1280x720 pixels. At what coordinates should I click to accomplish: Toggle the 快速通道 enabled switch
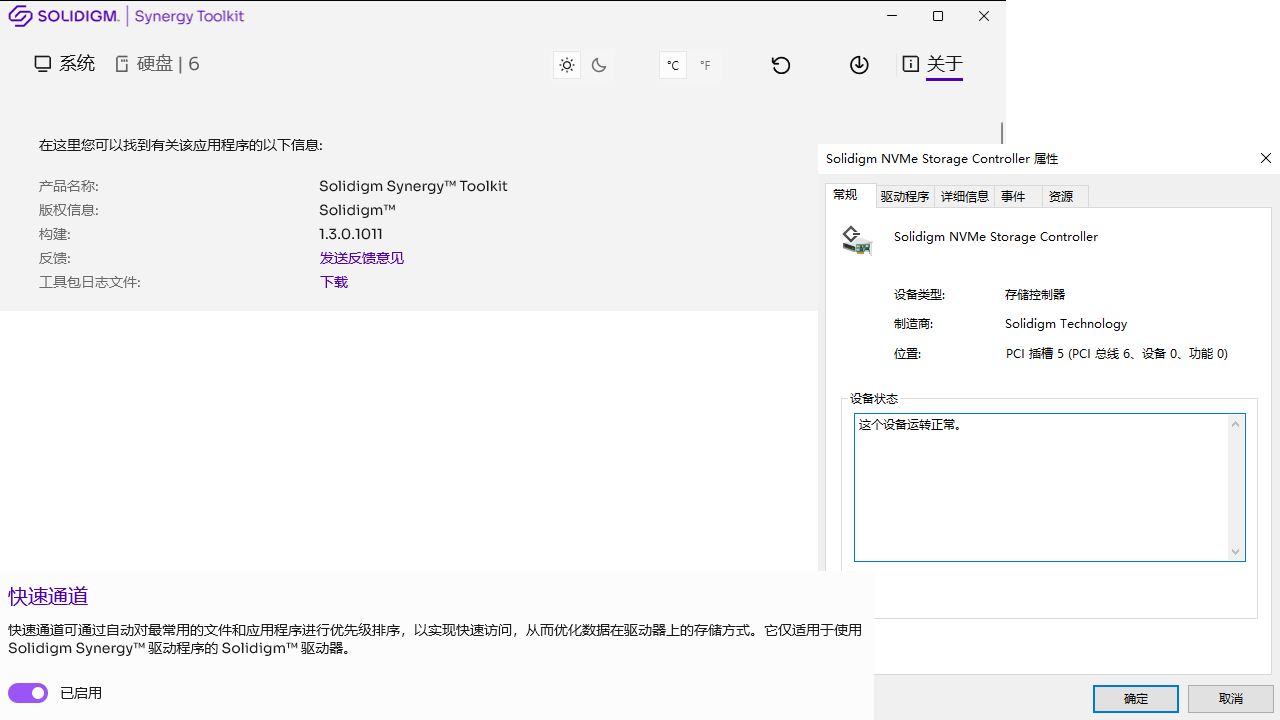pos(28,693)
